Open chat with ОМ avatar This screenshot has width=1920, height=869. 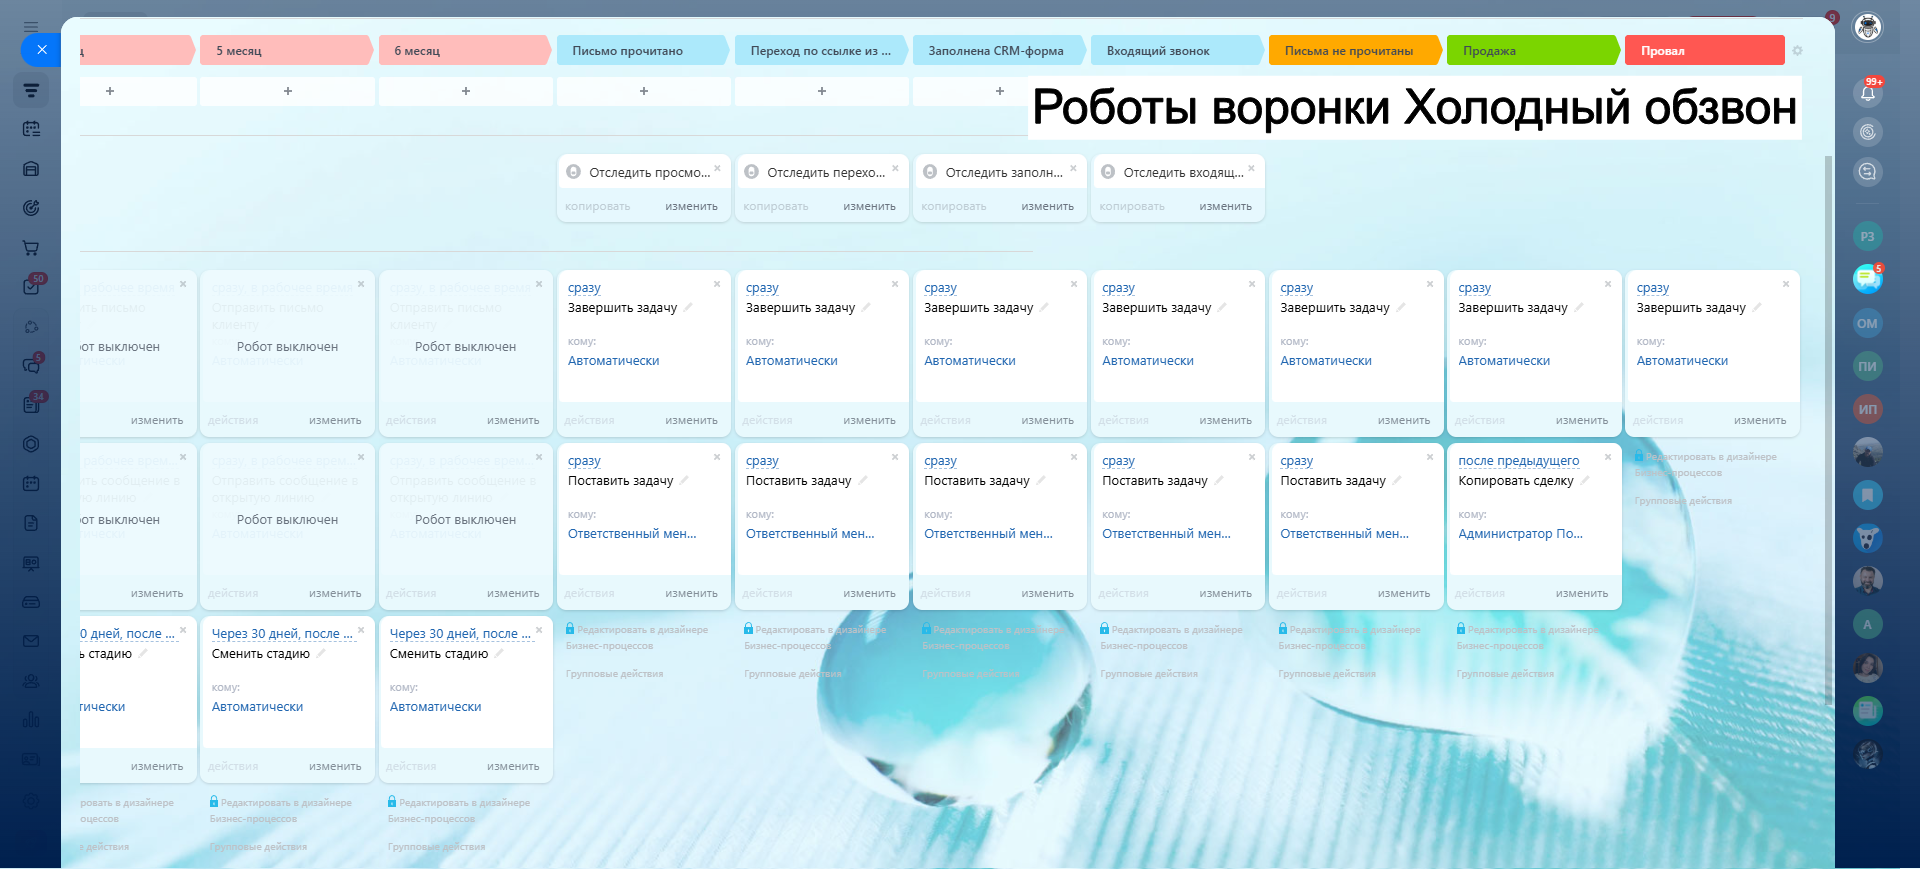pos(1868,323)
